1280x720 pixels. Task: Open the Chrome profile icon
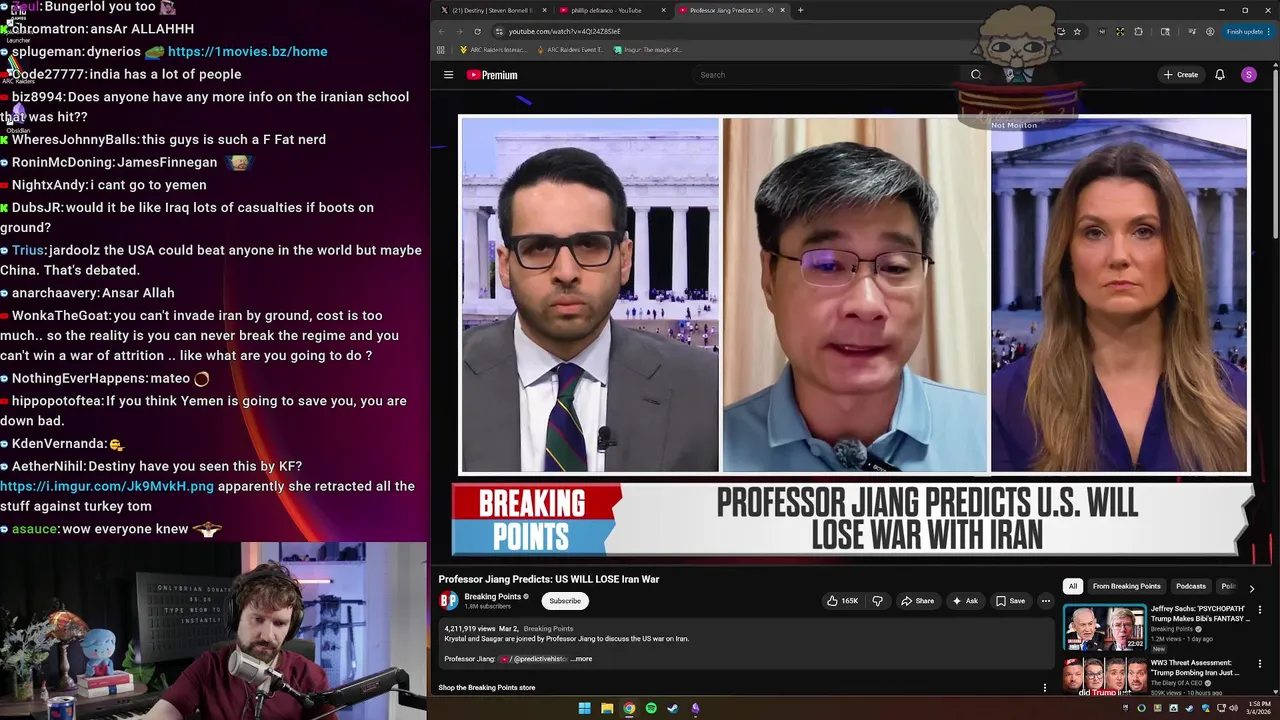[x=1210, y=31]
